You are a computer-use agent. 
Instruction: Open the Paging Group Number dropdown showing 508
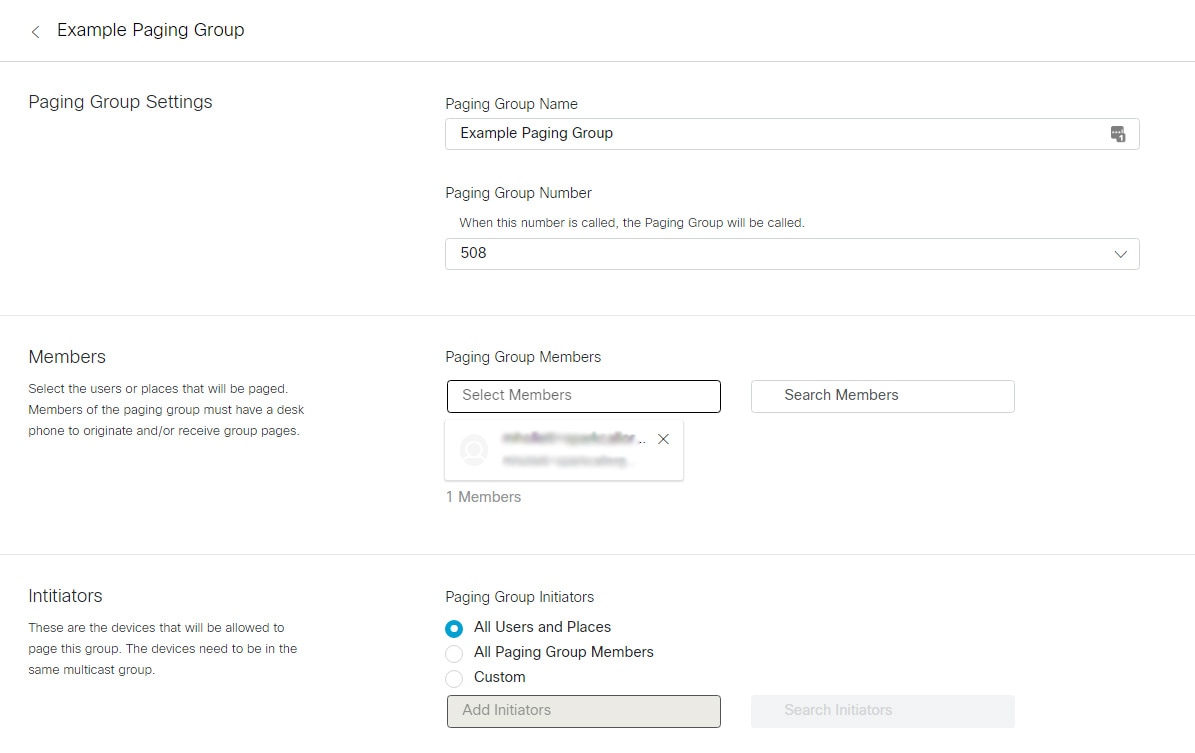coord(790,253)
